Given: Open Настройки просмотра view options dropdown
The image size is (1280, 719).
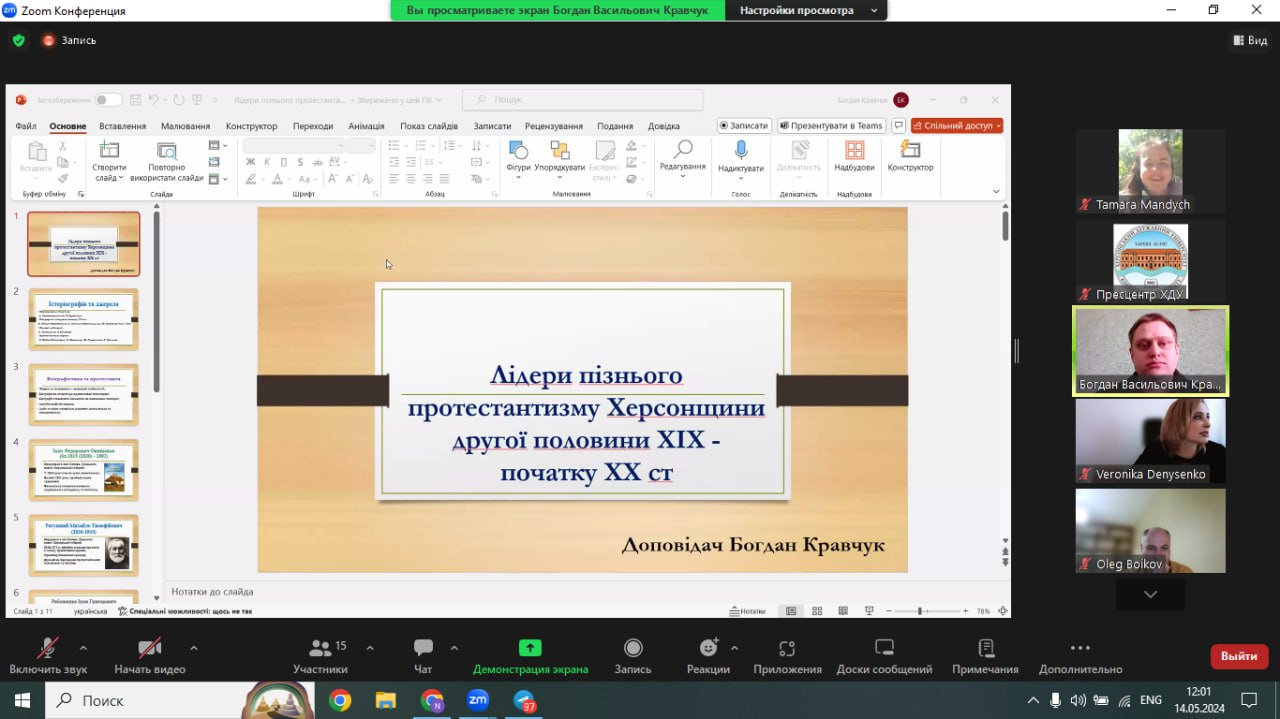Looking at the screenshot, I should (x=808, y=10).
